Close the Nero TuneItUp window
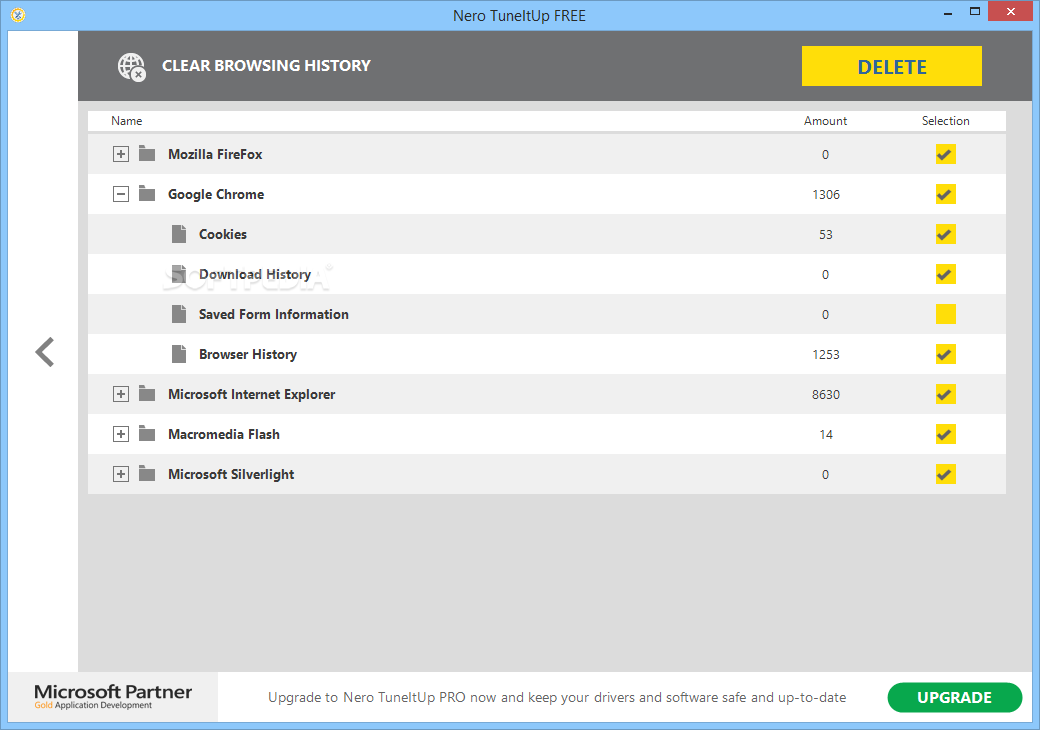Image resolution: width=1040 pixels, height=730 pixels. pos(1010,11)
